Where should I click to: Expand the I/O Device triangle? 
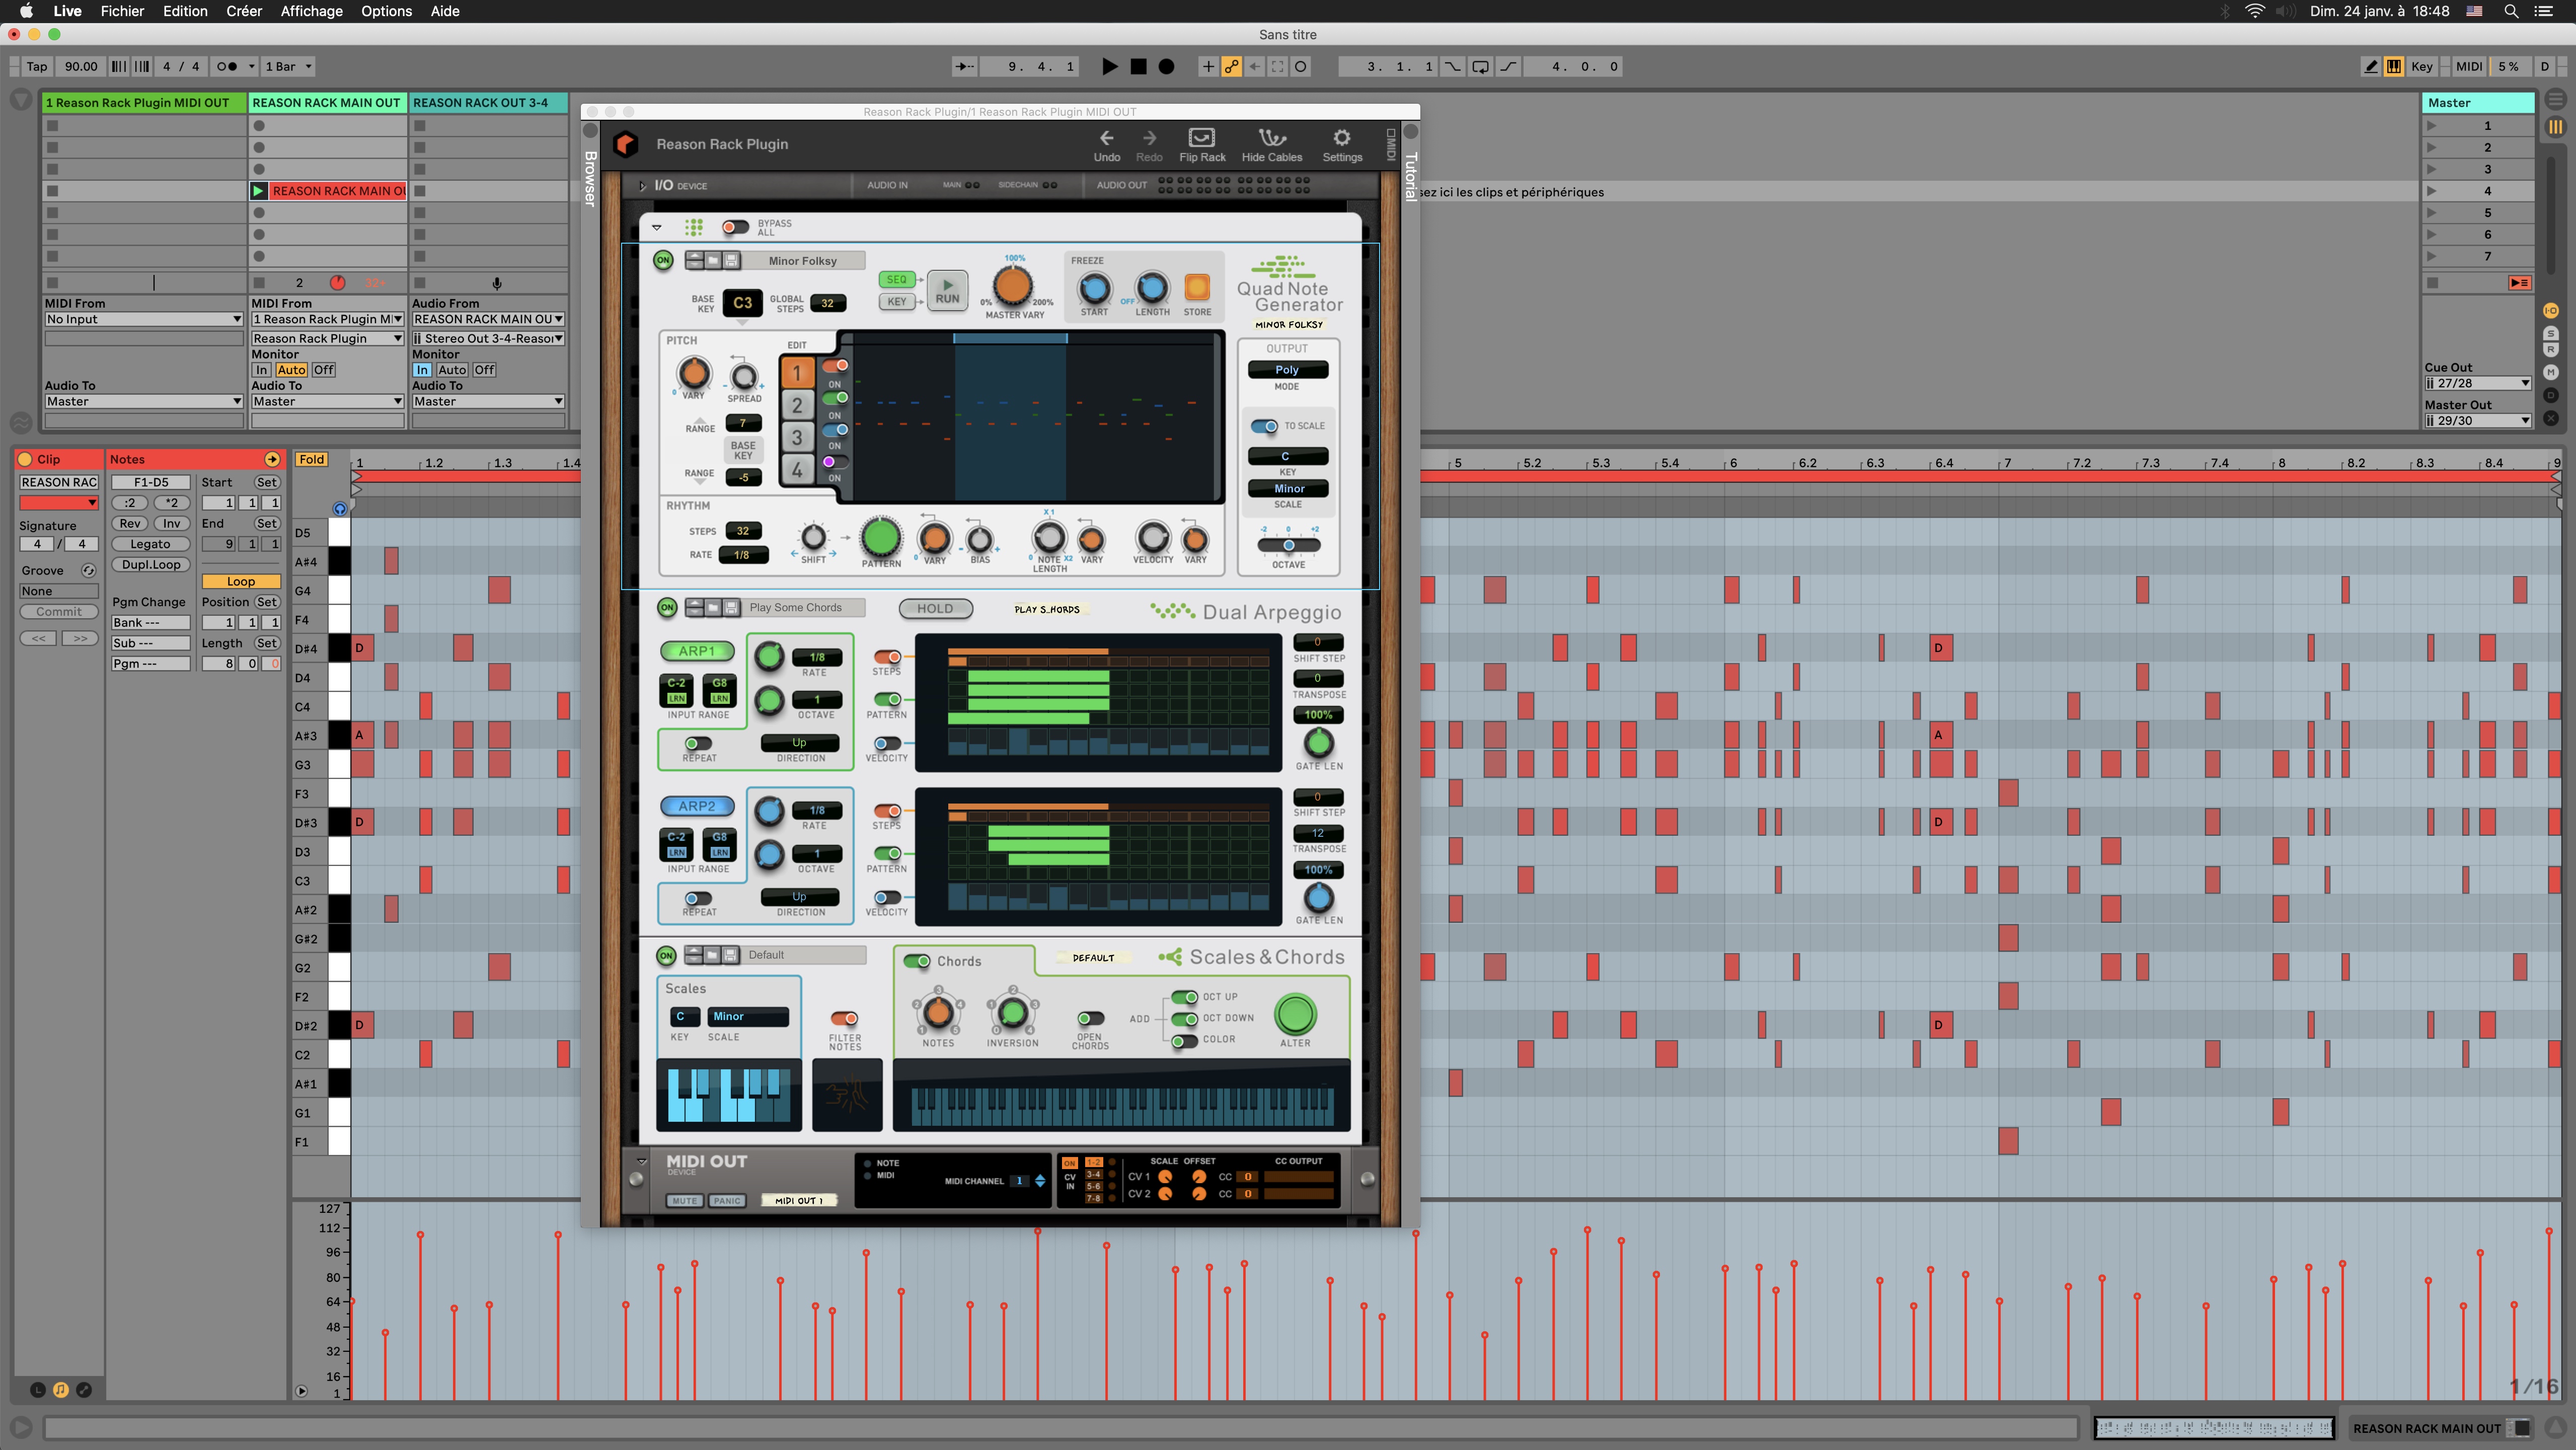tap(643, 185)
